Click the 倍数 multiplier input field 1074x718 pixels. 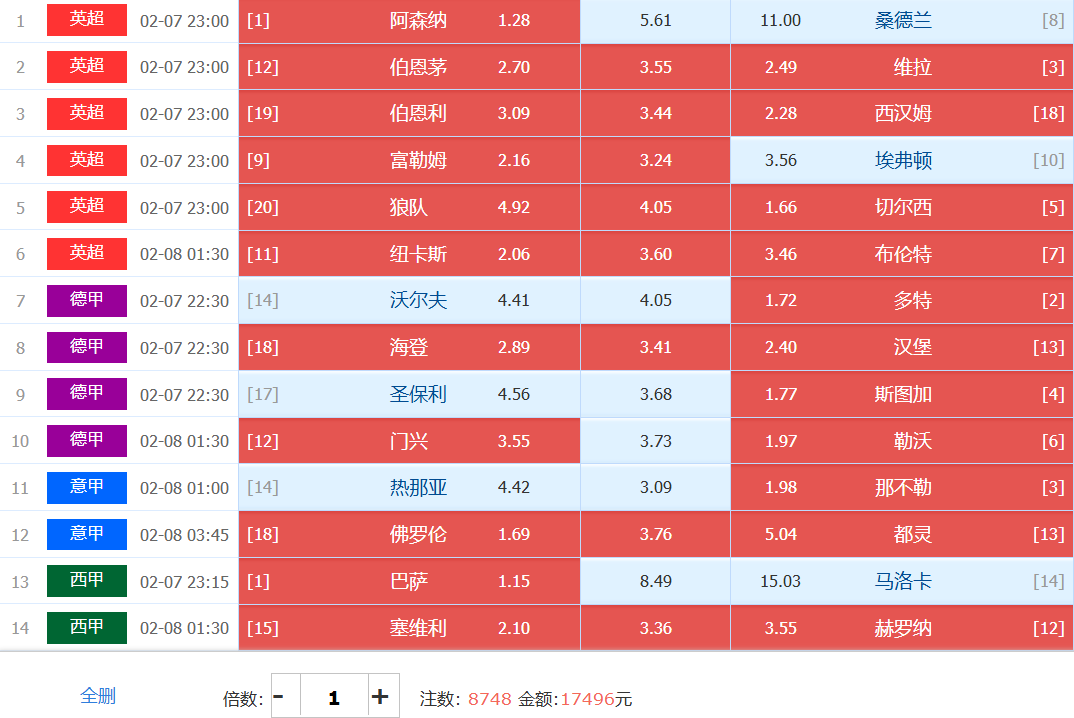tap(333, 696)
